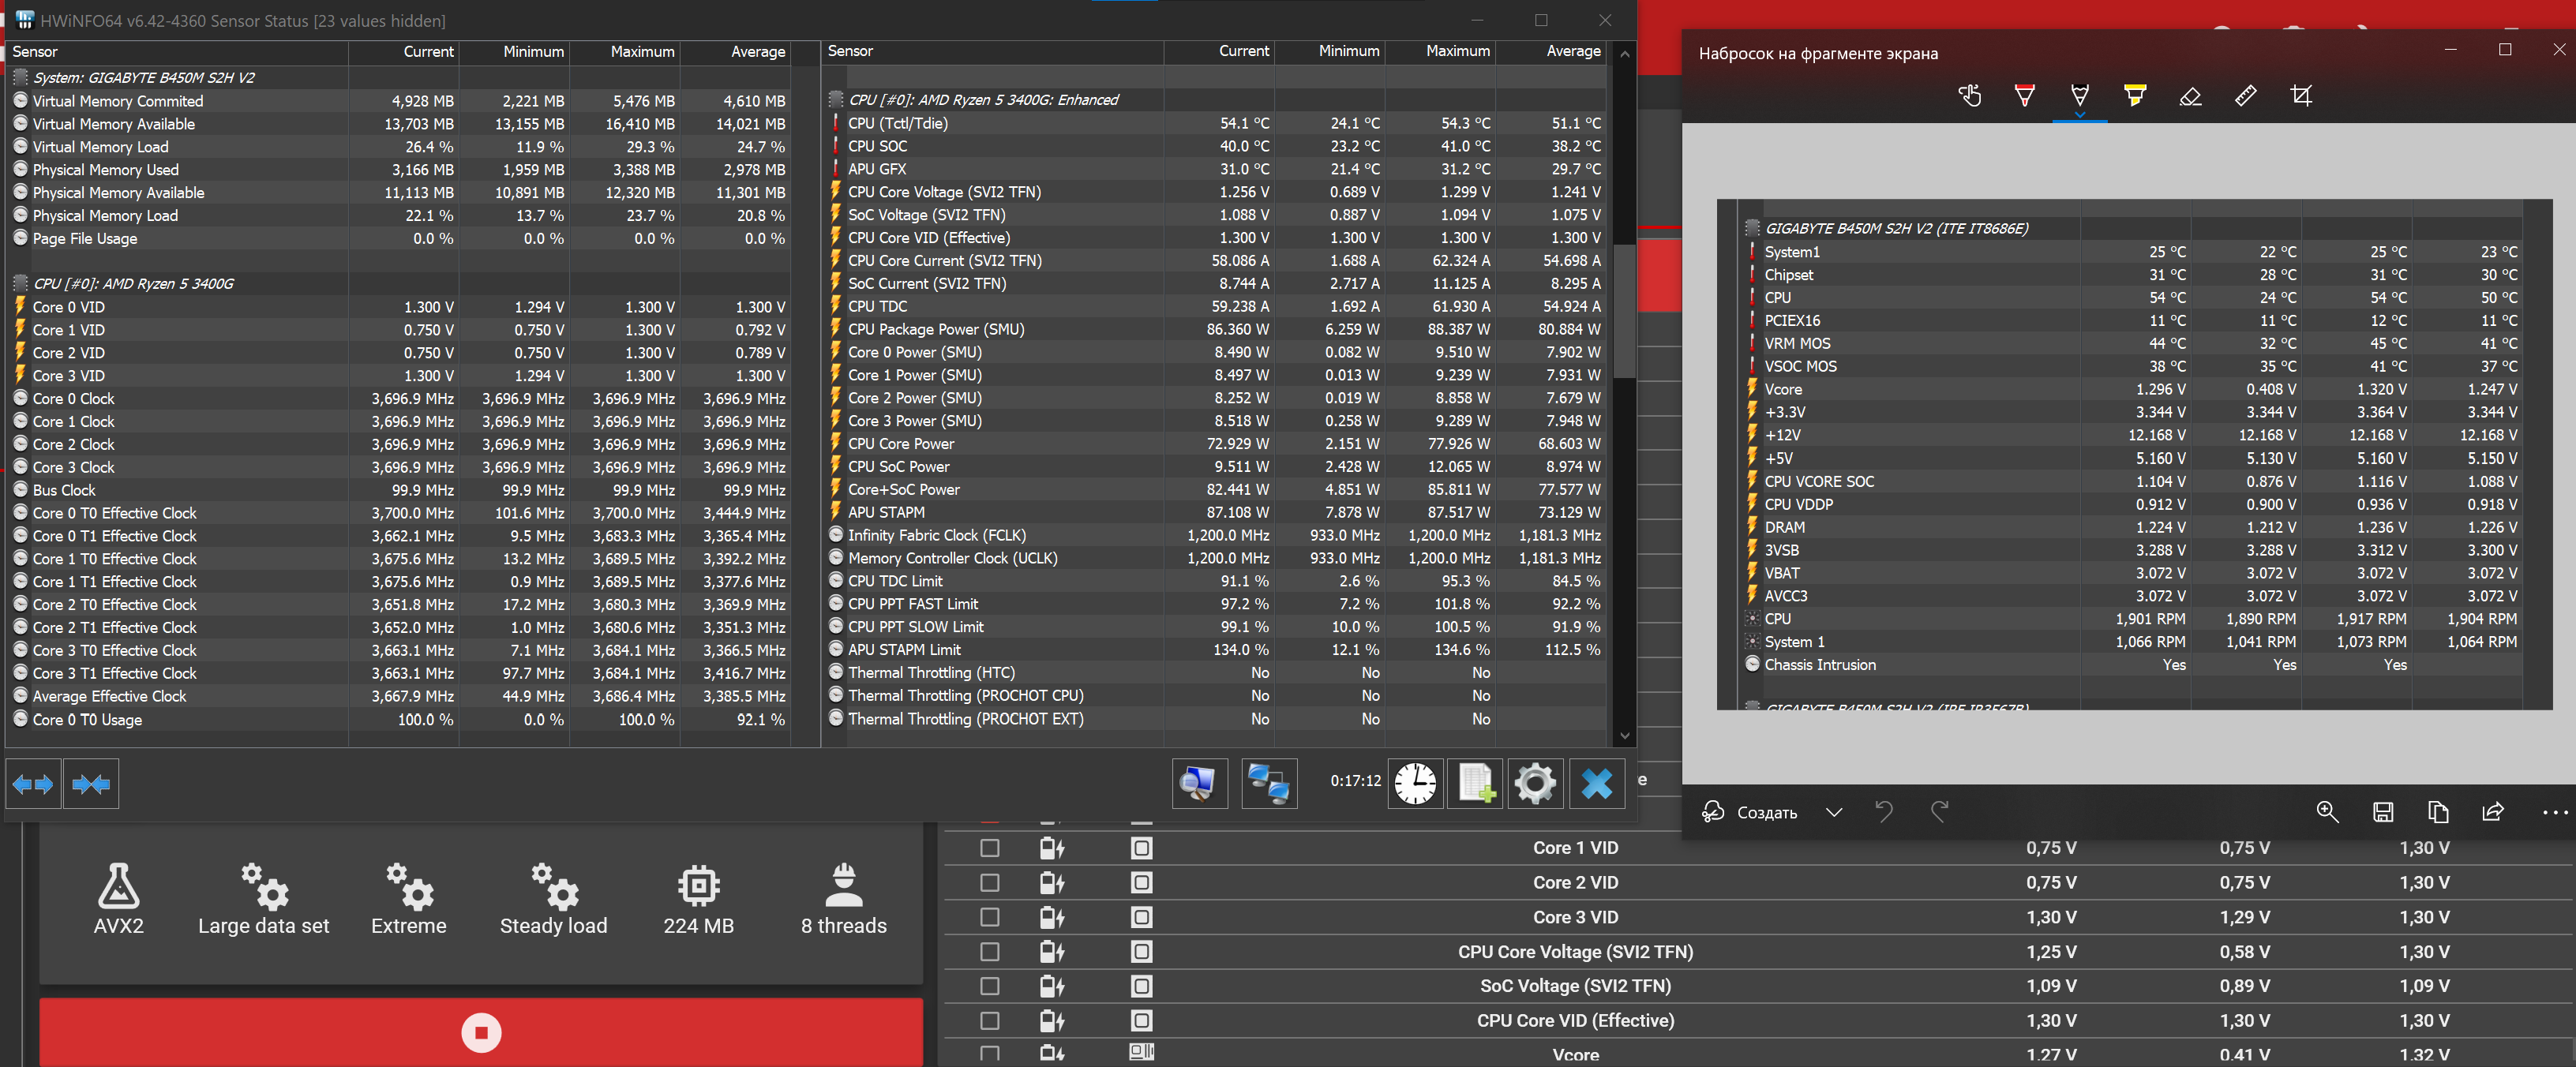This screenshot has height=1067, width=2576.
Task: Choose the yellow highlighter tool
Action: click(2134, 96)
